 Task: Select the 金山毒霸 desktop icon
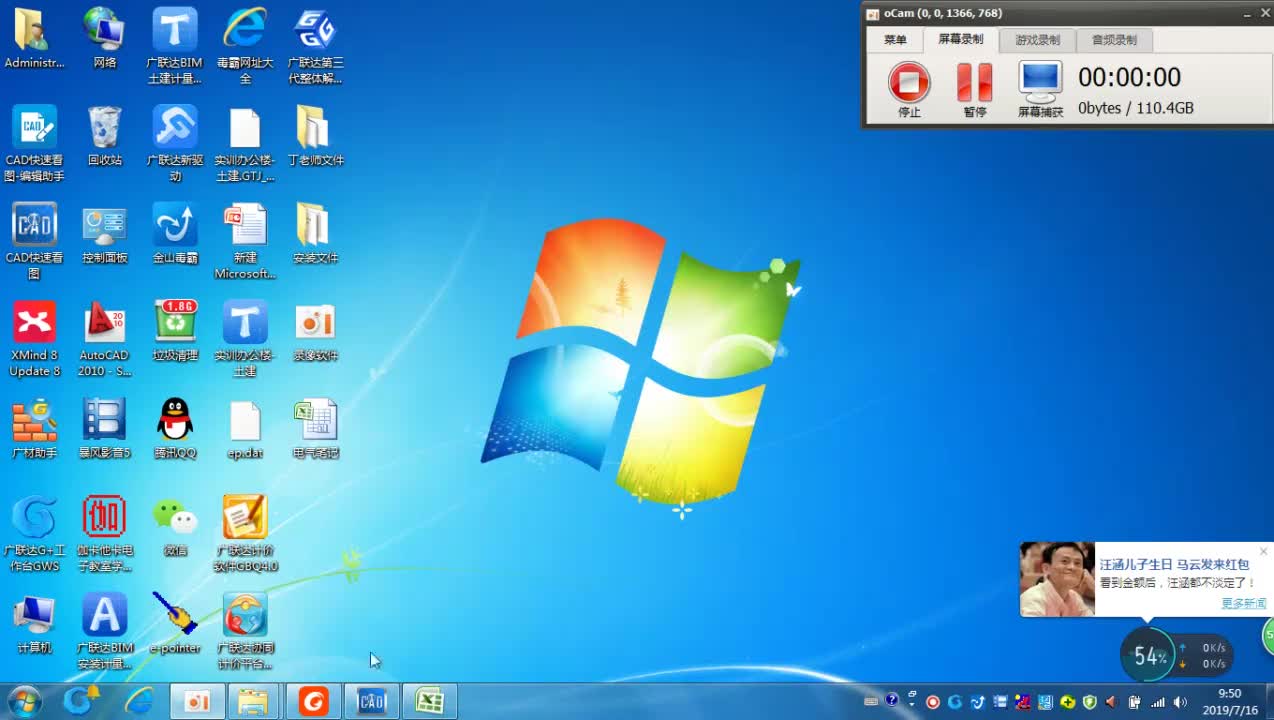click(x=175, y=233)
